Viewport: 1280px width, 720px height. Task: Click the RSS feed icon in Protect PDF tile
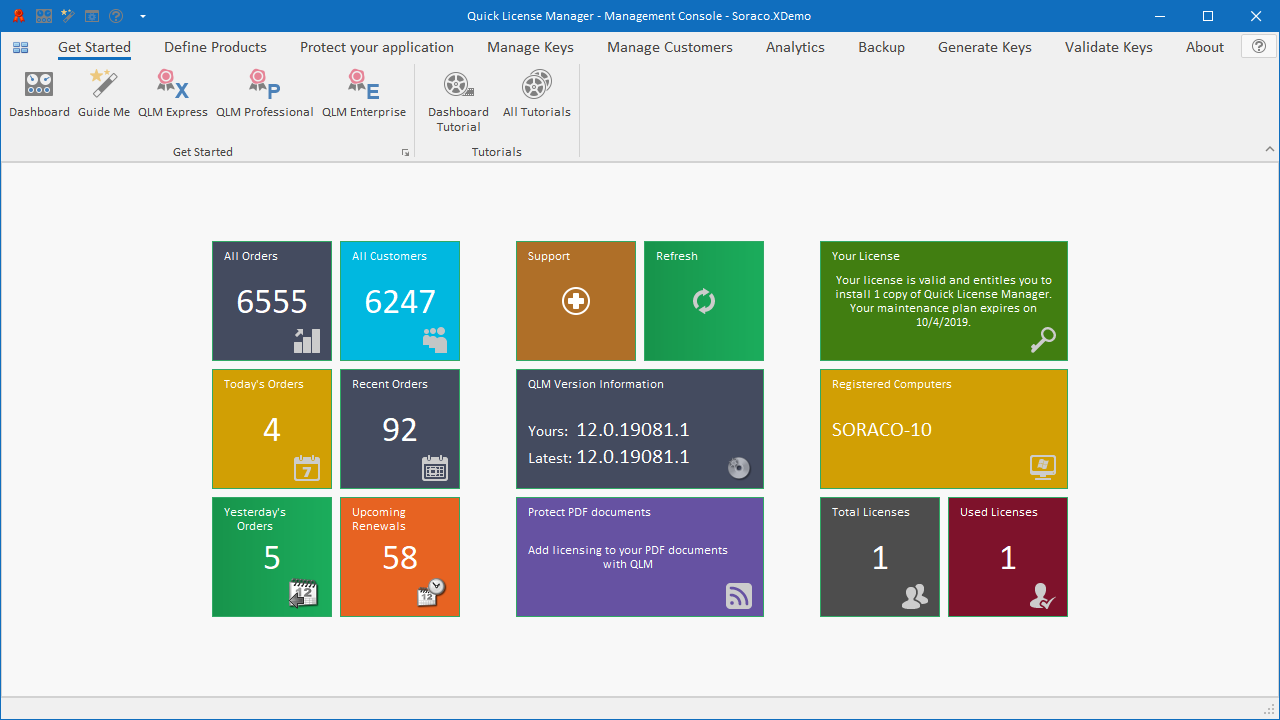[x=739, y=597]
